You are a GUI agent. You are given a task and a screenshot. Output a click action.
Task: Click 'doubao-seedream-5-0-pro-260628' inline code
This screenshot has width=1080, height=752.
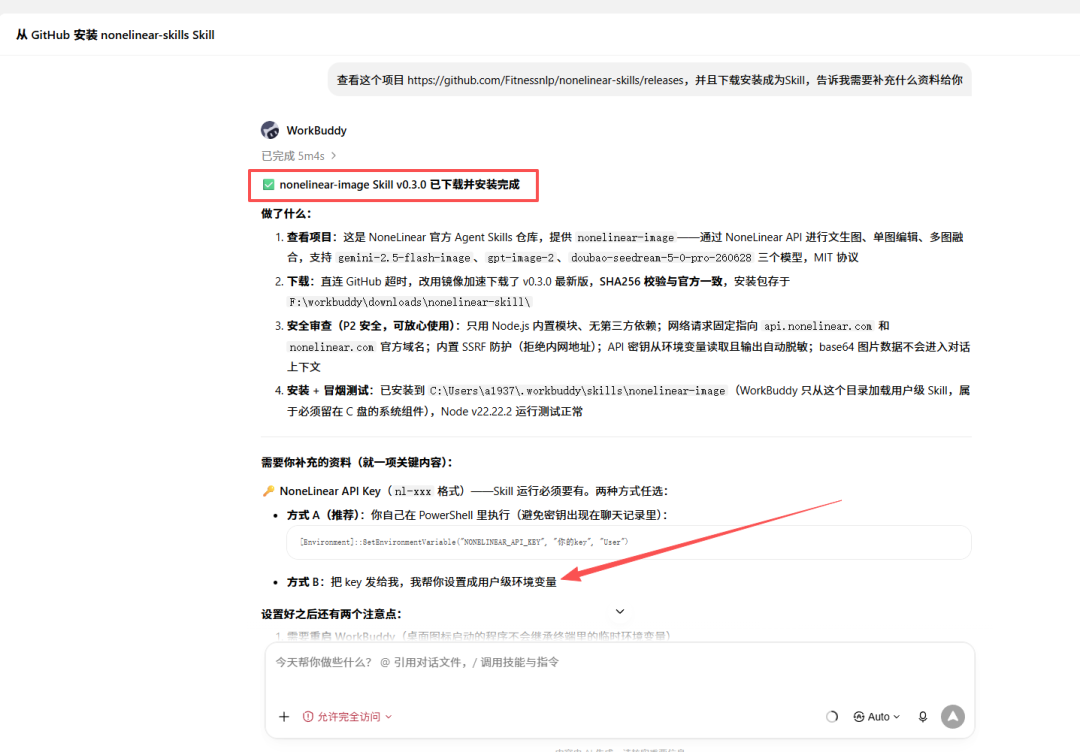coord(661,258)
